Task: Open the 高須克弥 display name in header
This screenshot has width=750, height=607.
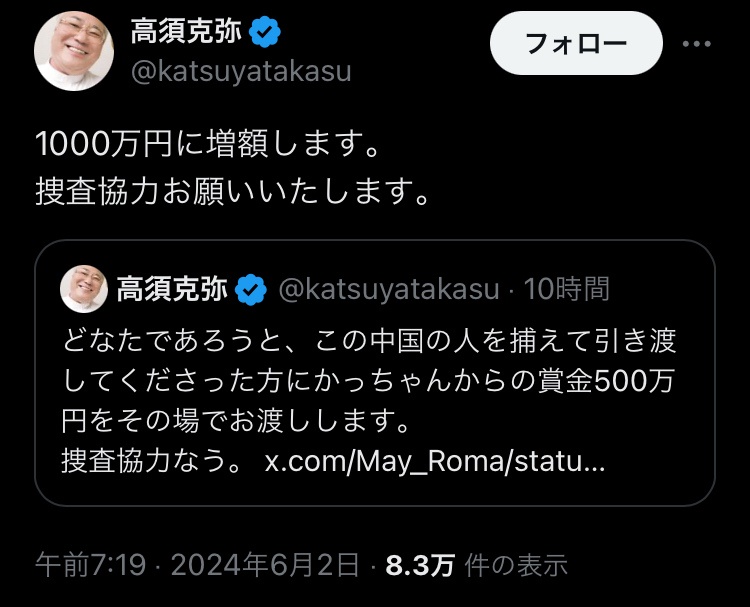Action: pos(186,32)
